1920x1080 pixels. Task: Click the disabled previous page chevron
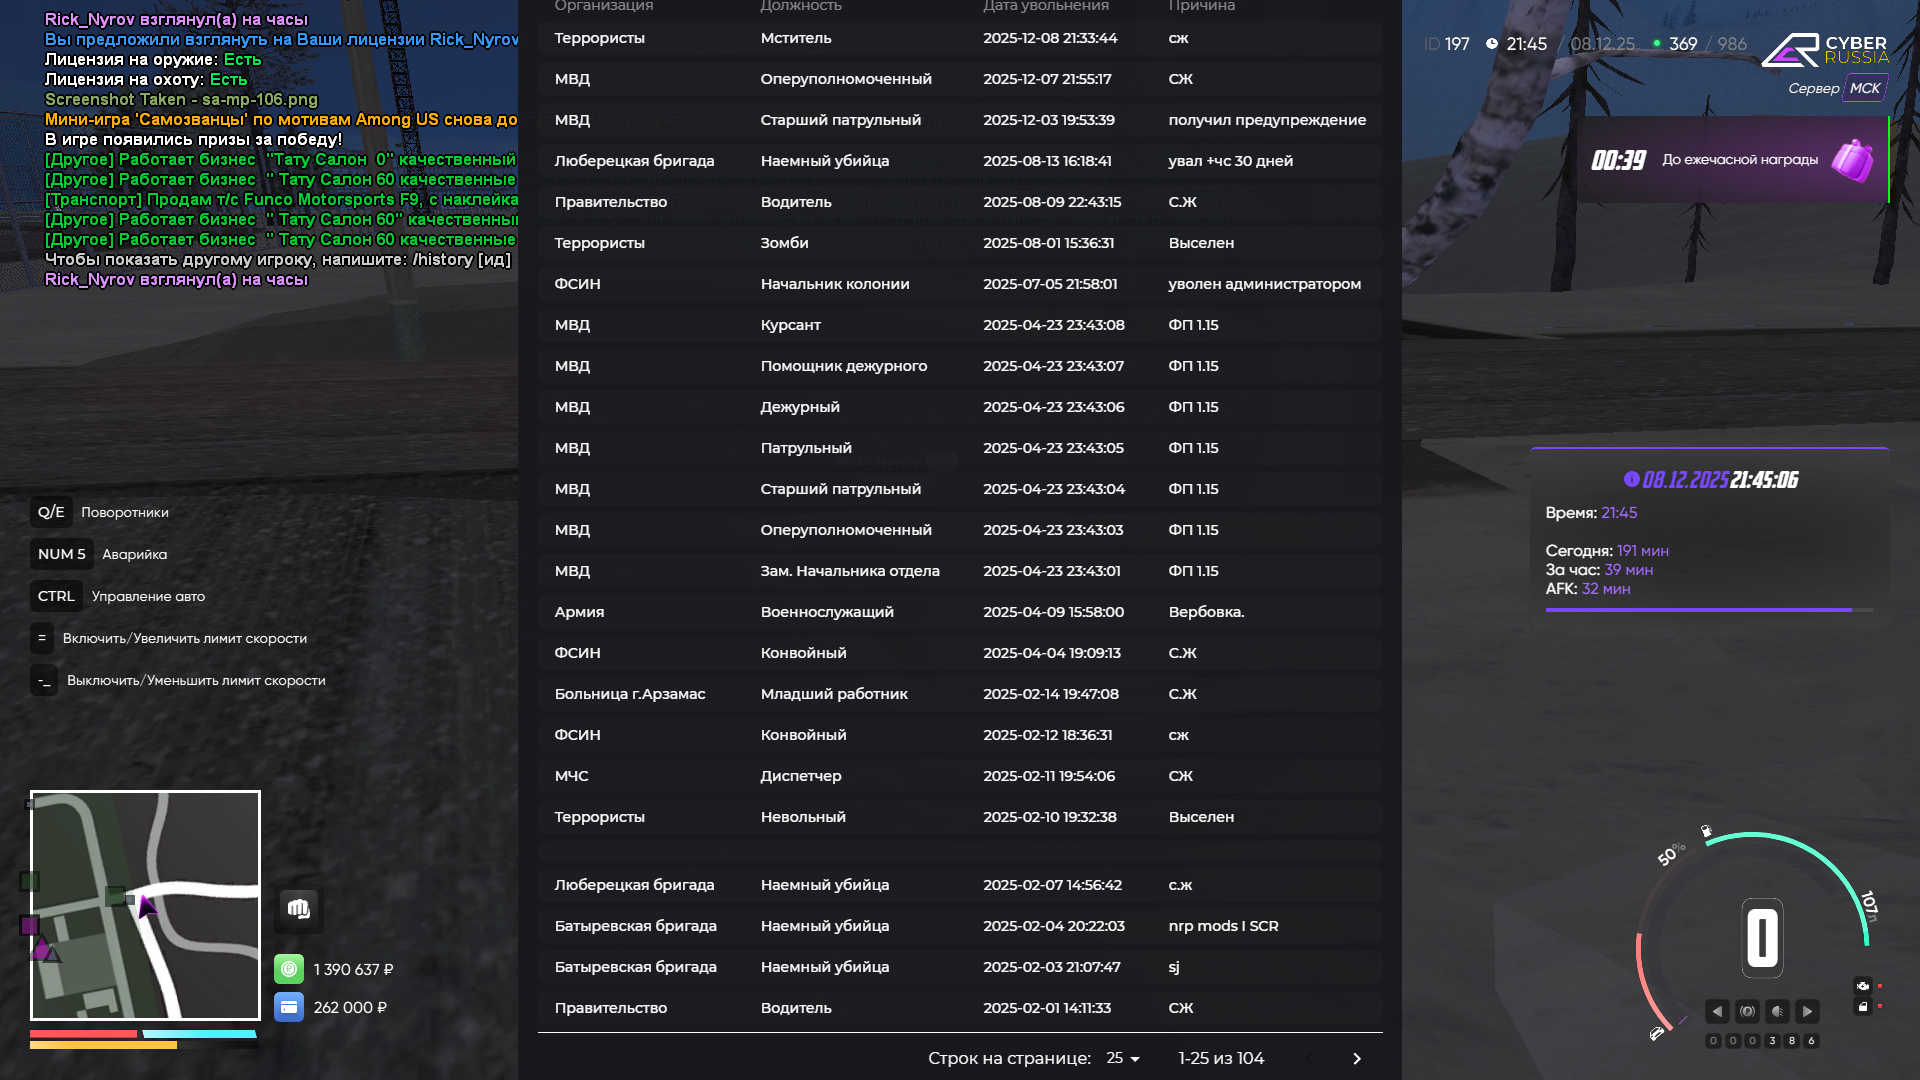1309,1058
